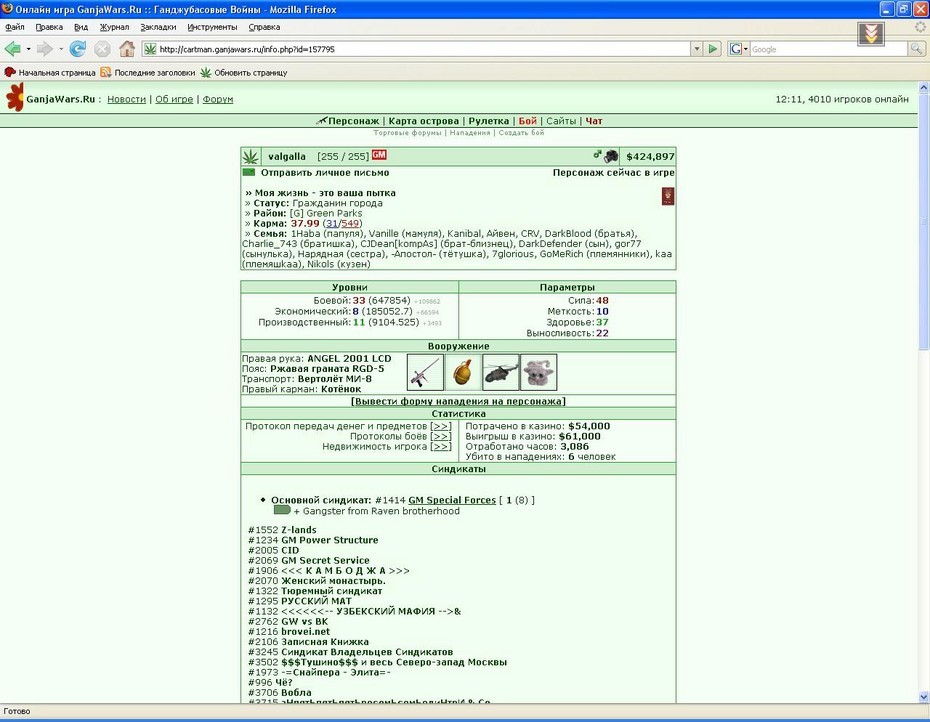Click the Карта острова navigation link

click(423, 121)
